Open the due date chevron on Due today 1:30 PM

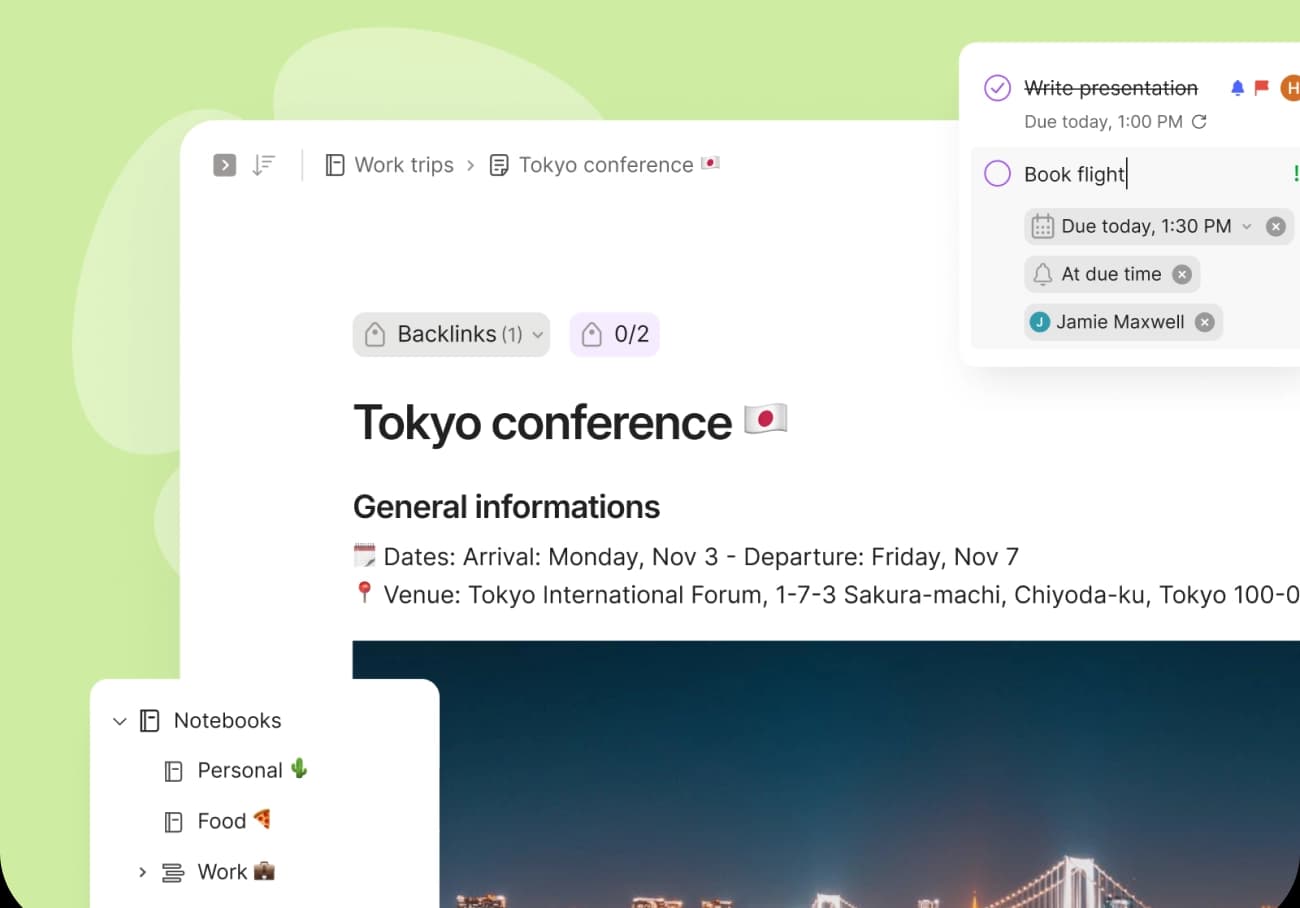(1246, 226)
